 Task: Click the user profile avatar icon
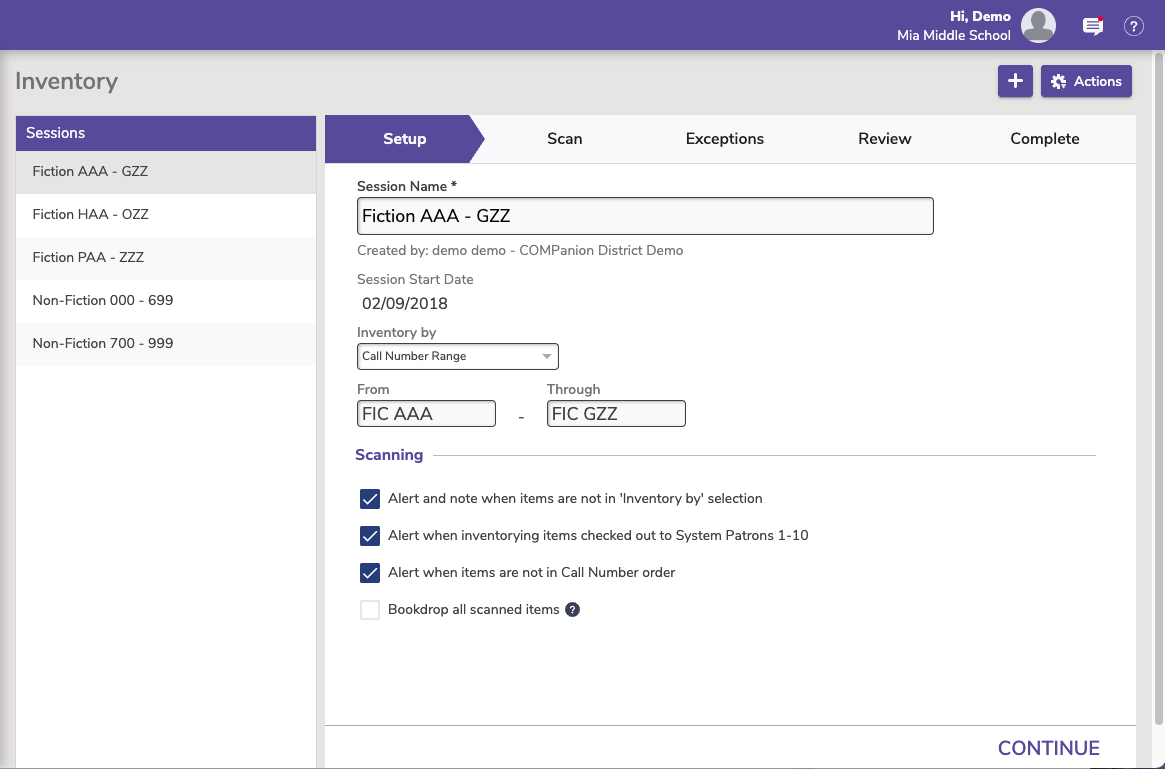[x=1039, y=26]
